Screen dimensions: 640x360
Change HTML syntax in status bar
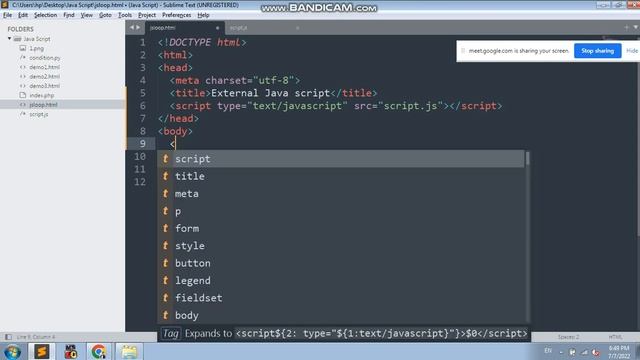point(615,337)
